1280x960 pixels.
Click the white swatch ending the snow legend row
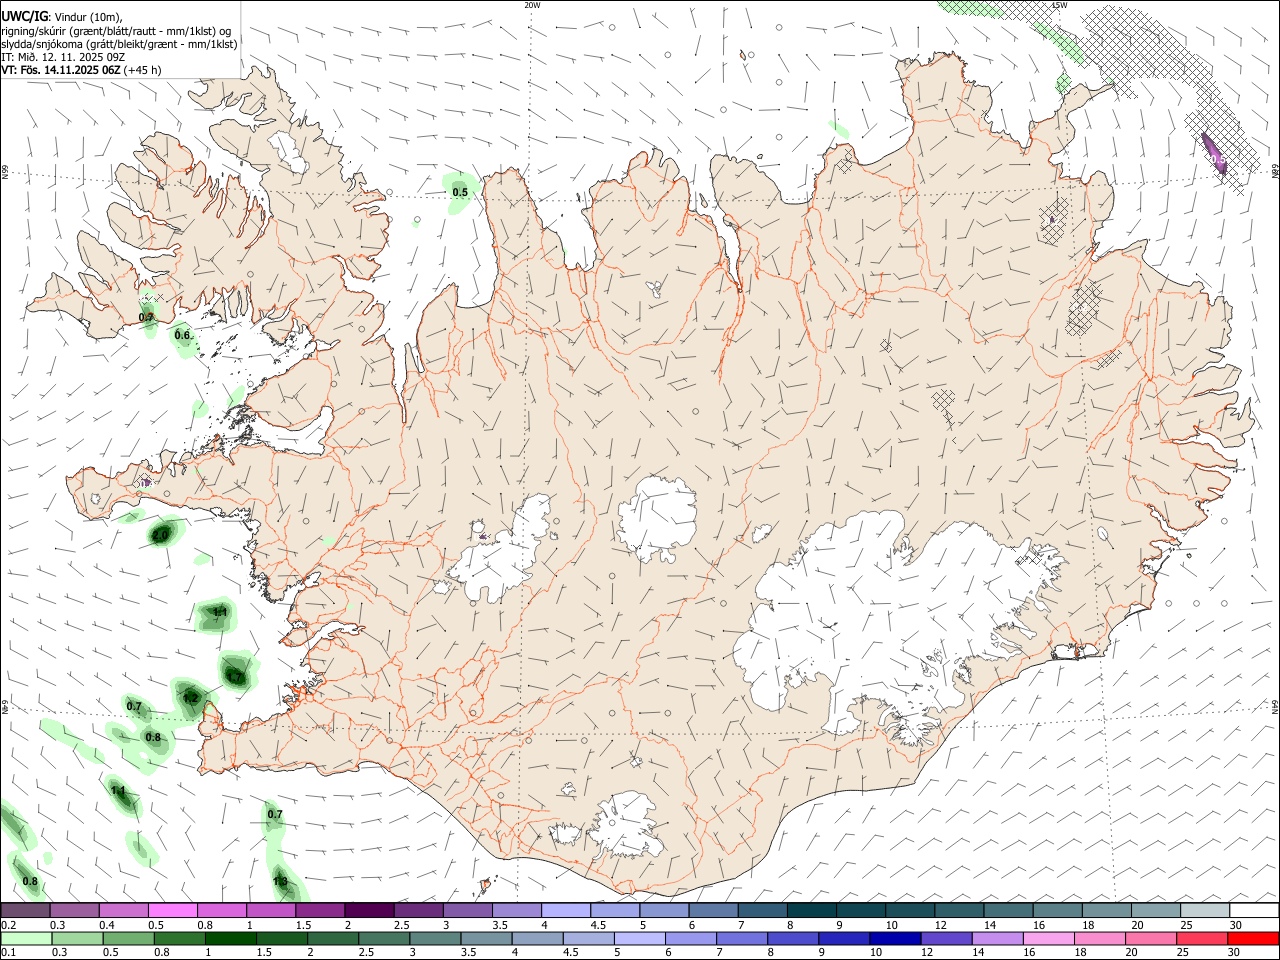click(1254, 910)
